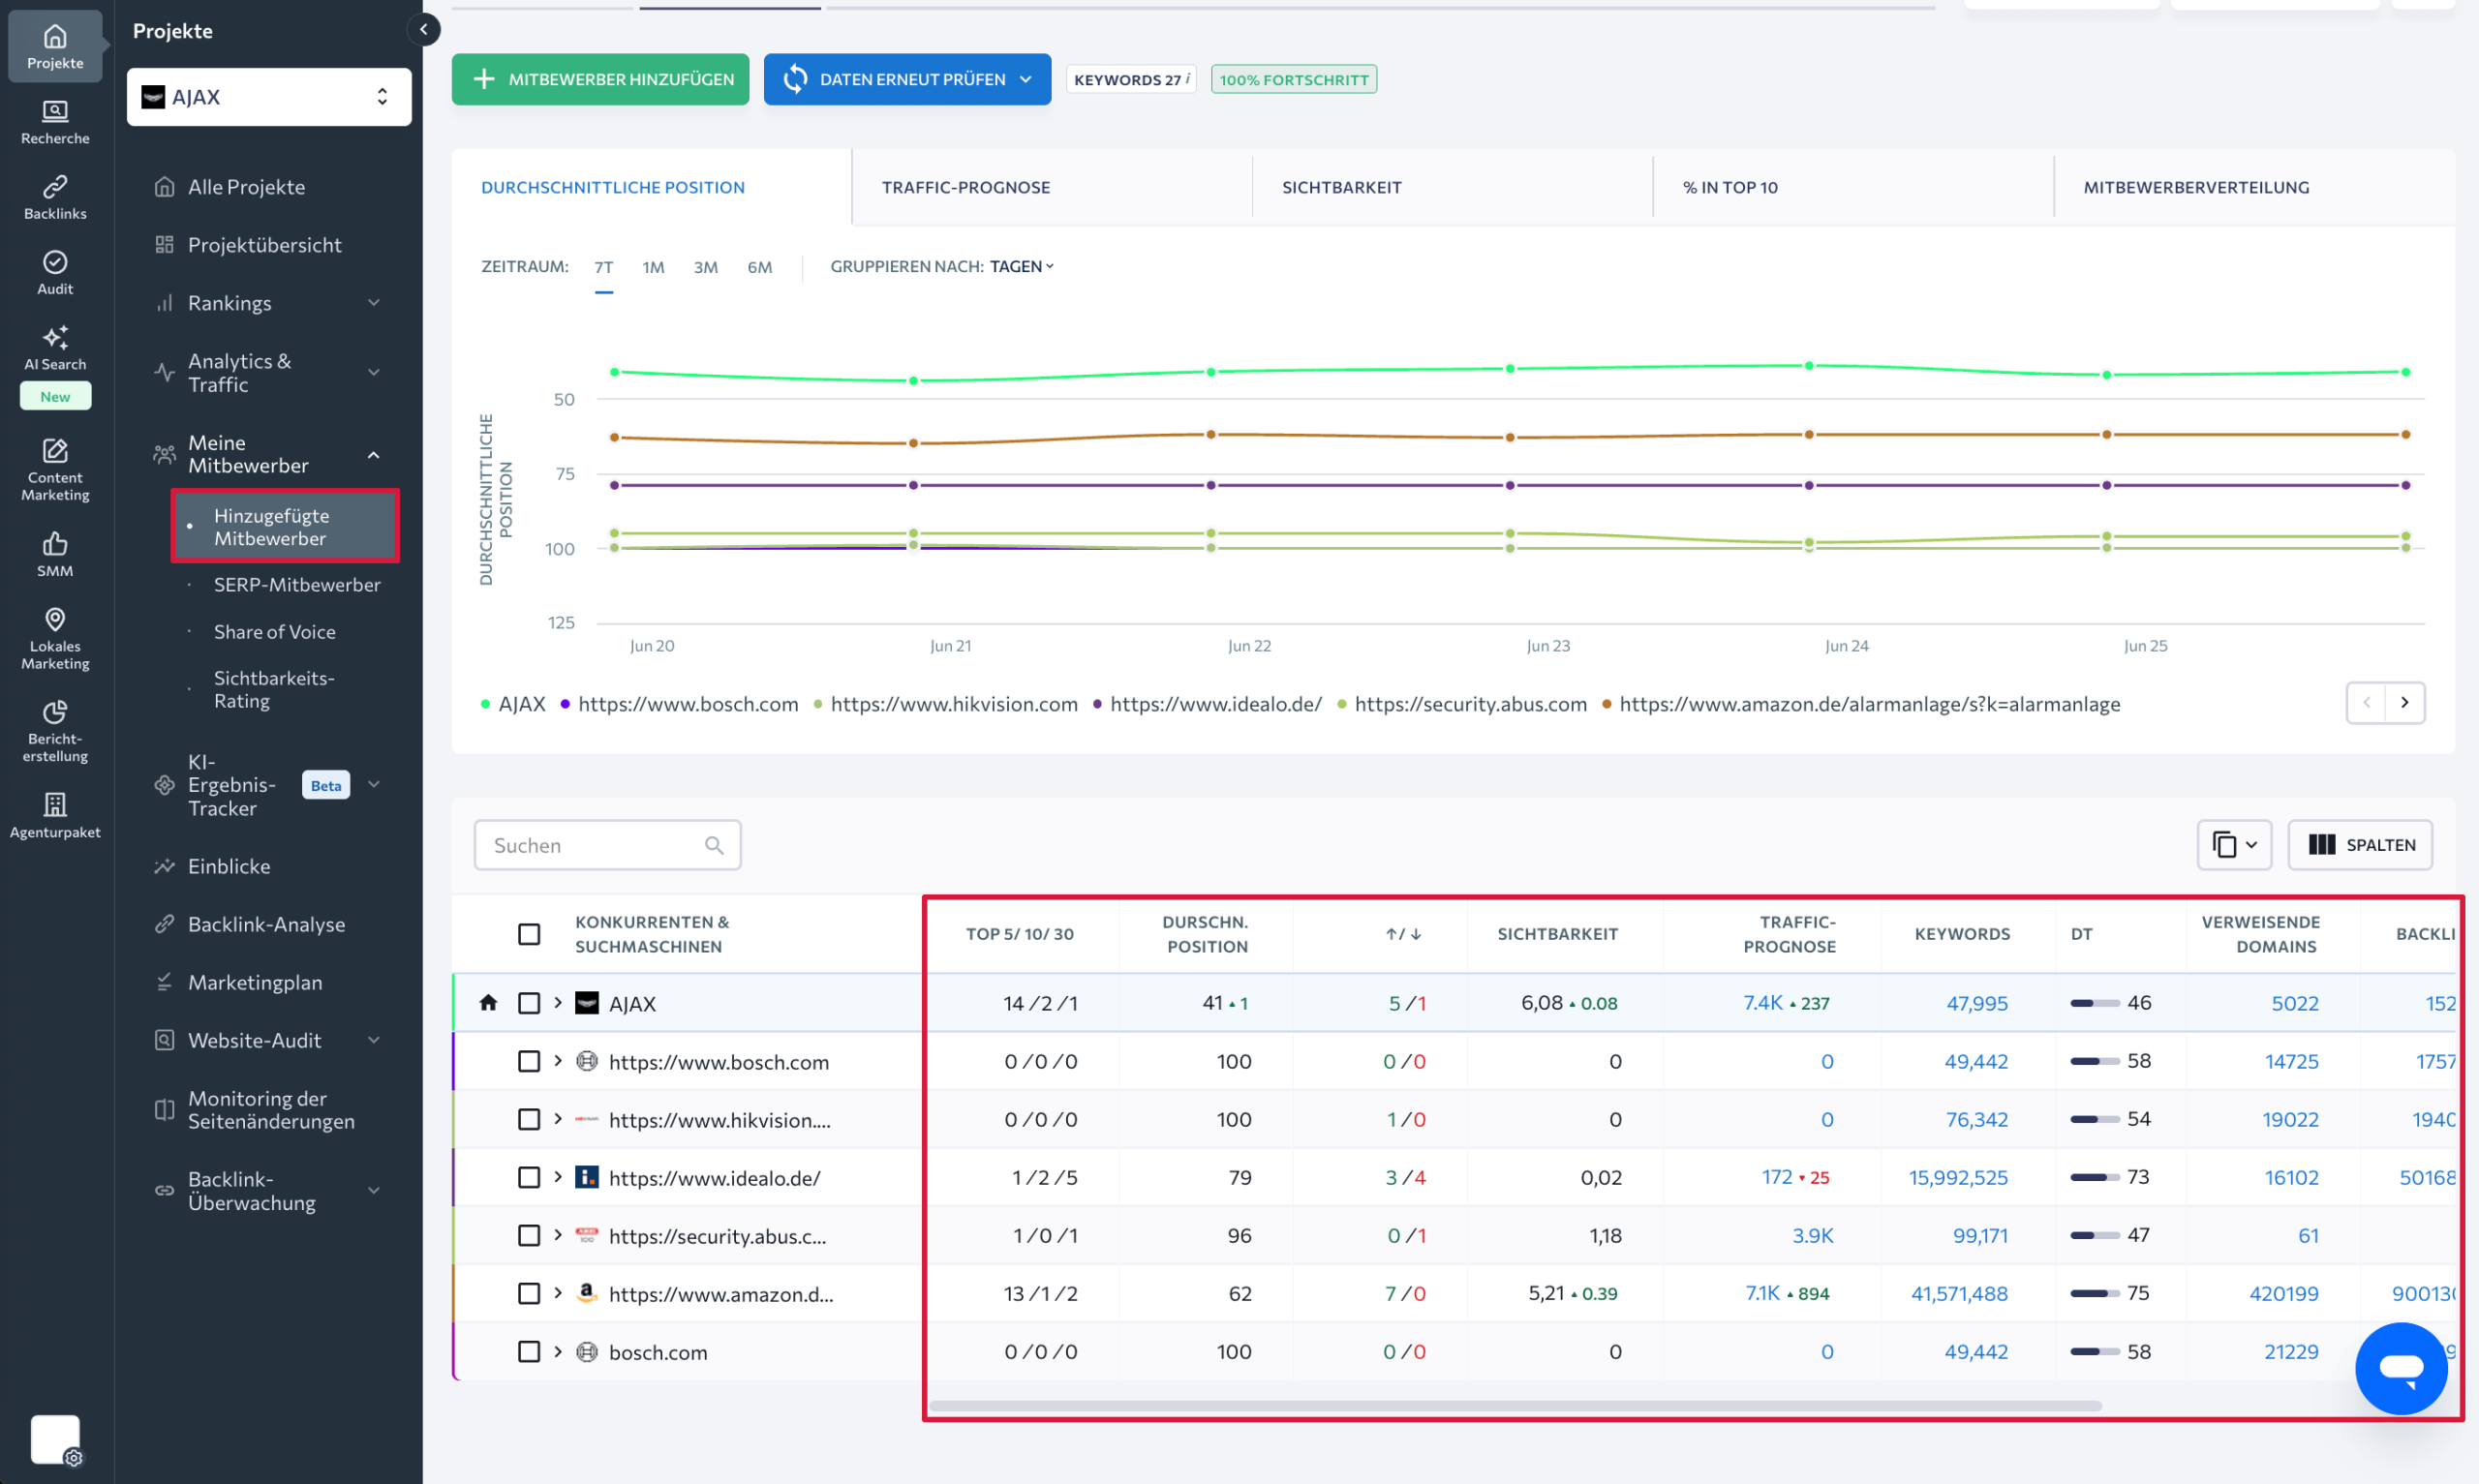Open the Projekte home icon
This screenshot has height=1484, width=2479.
55,46
